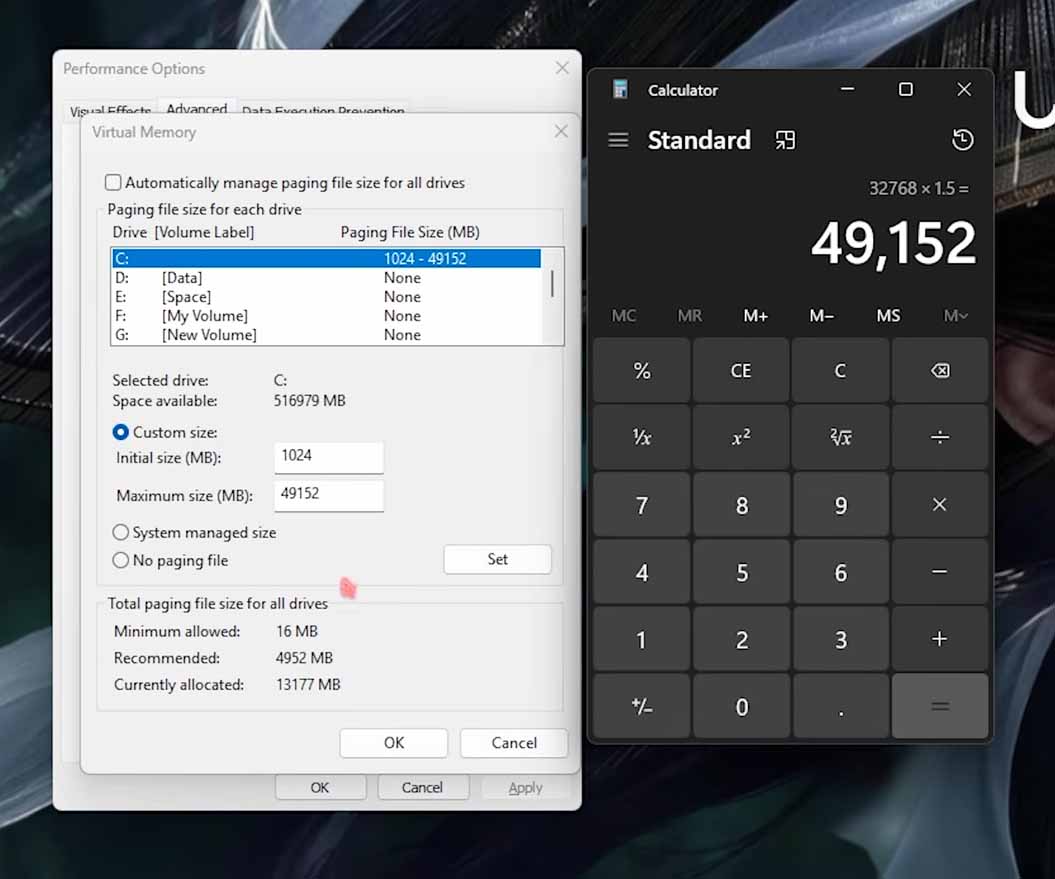Click the percent key on Calculator
The image size is (1055, 879).
(642, 370)
